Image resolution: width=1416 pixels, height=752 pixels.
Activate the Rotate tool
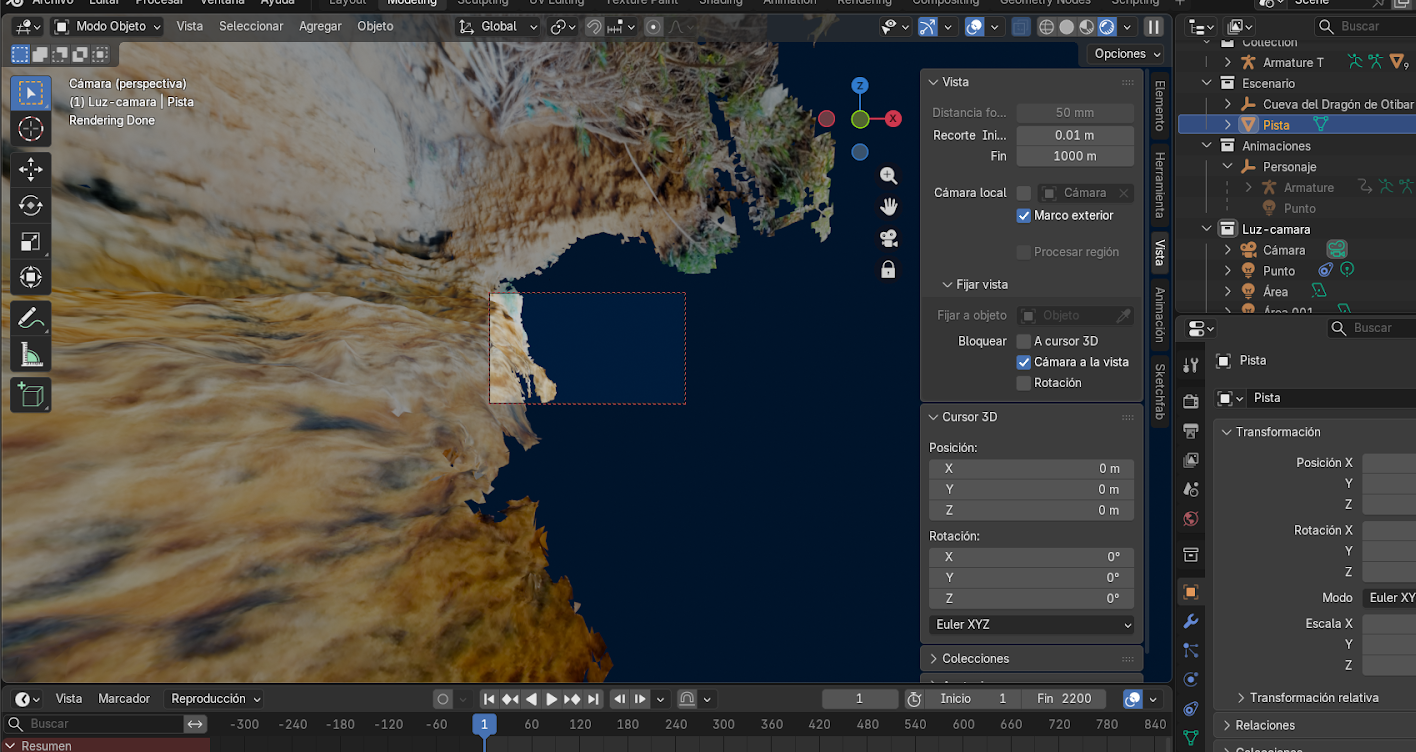click(31, 205)
